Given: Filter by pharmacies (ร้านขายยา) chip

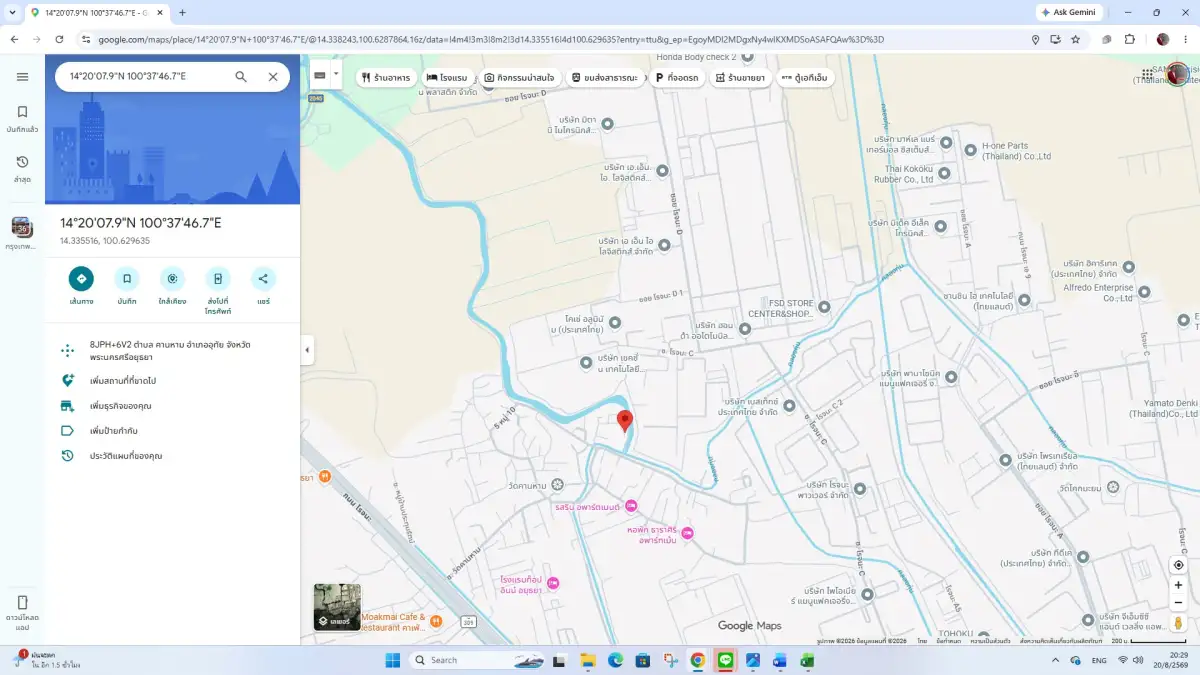Looking at the screenshot, I should point(740,77).
